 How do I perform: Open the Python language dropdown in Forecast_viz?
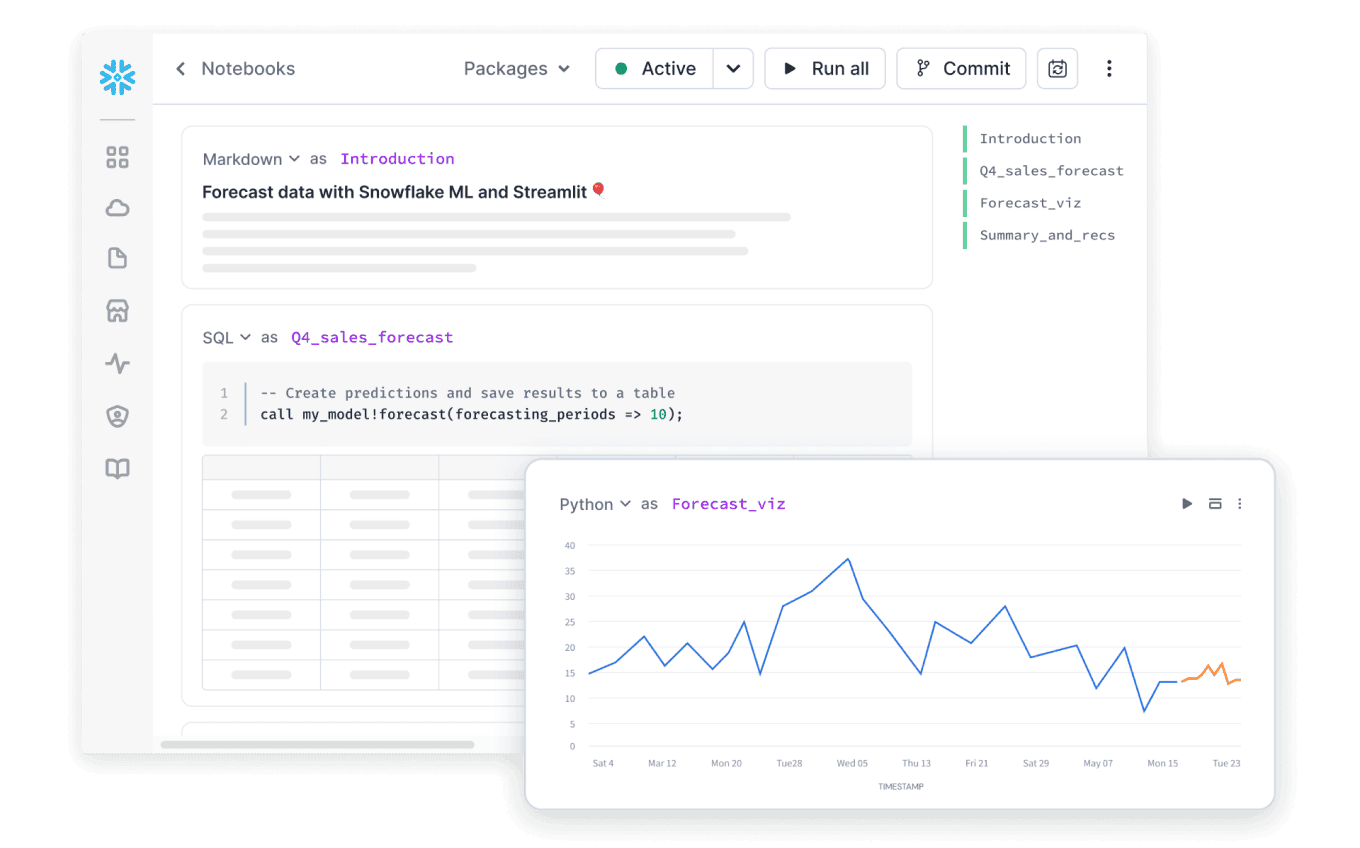click(594, 504)
